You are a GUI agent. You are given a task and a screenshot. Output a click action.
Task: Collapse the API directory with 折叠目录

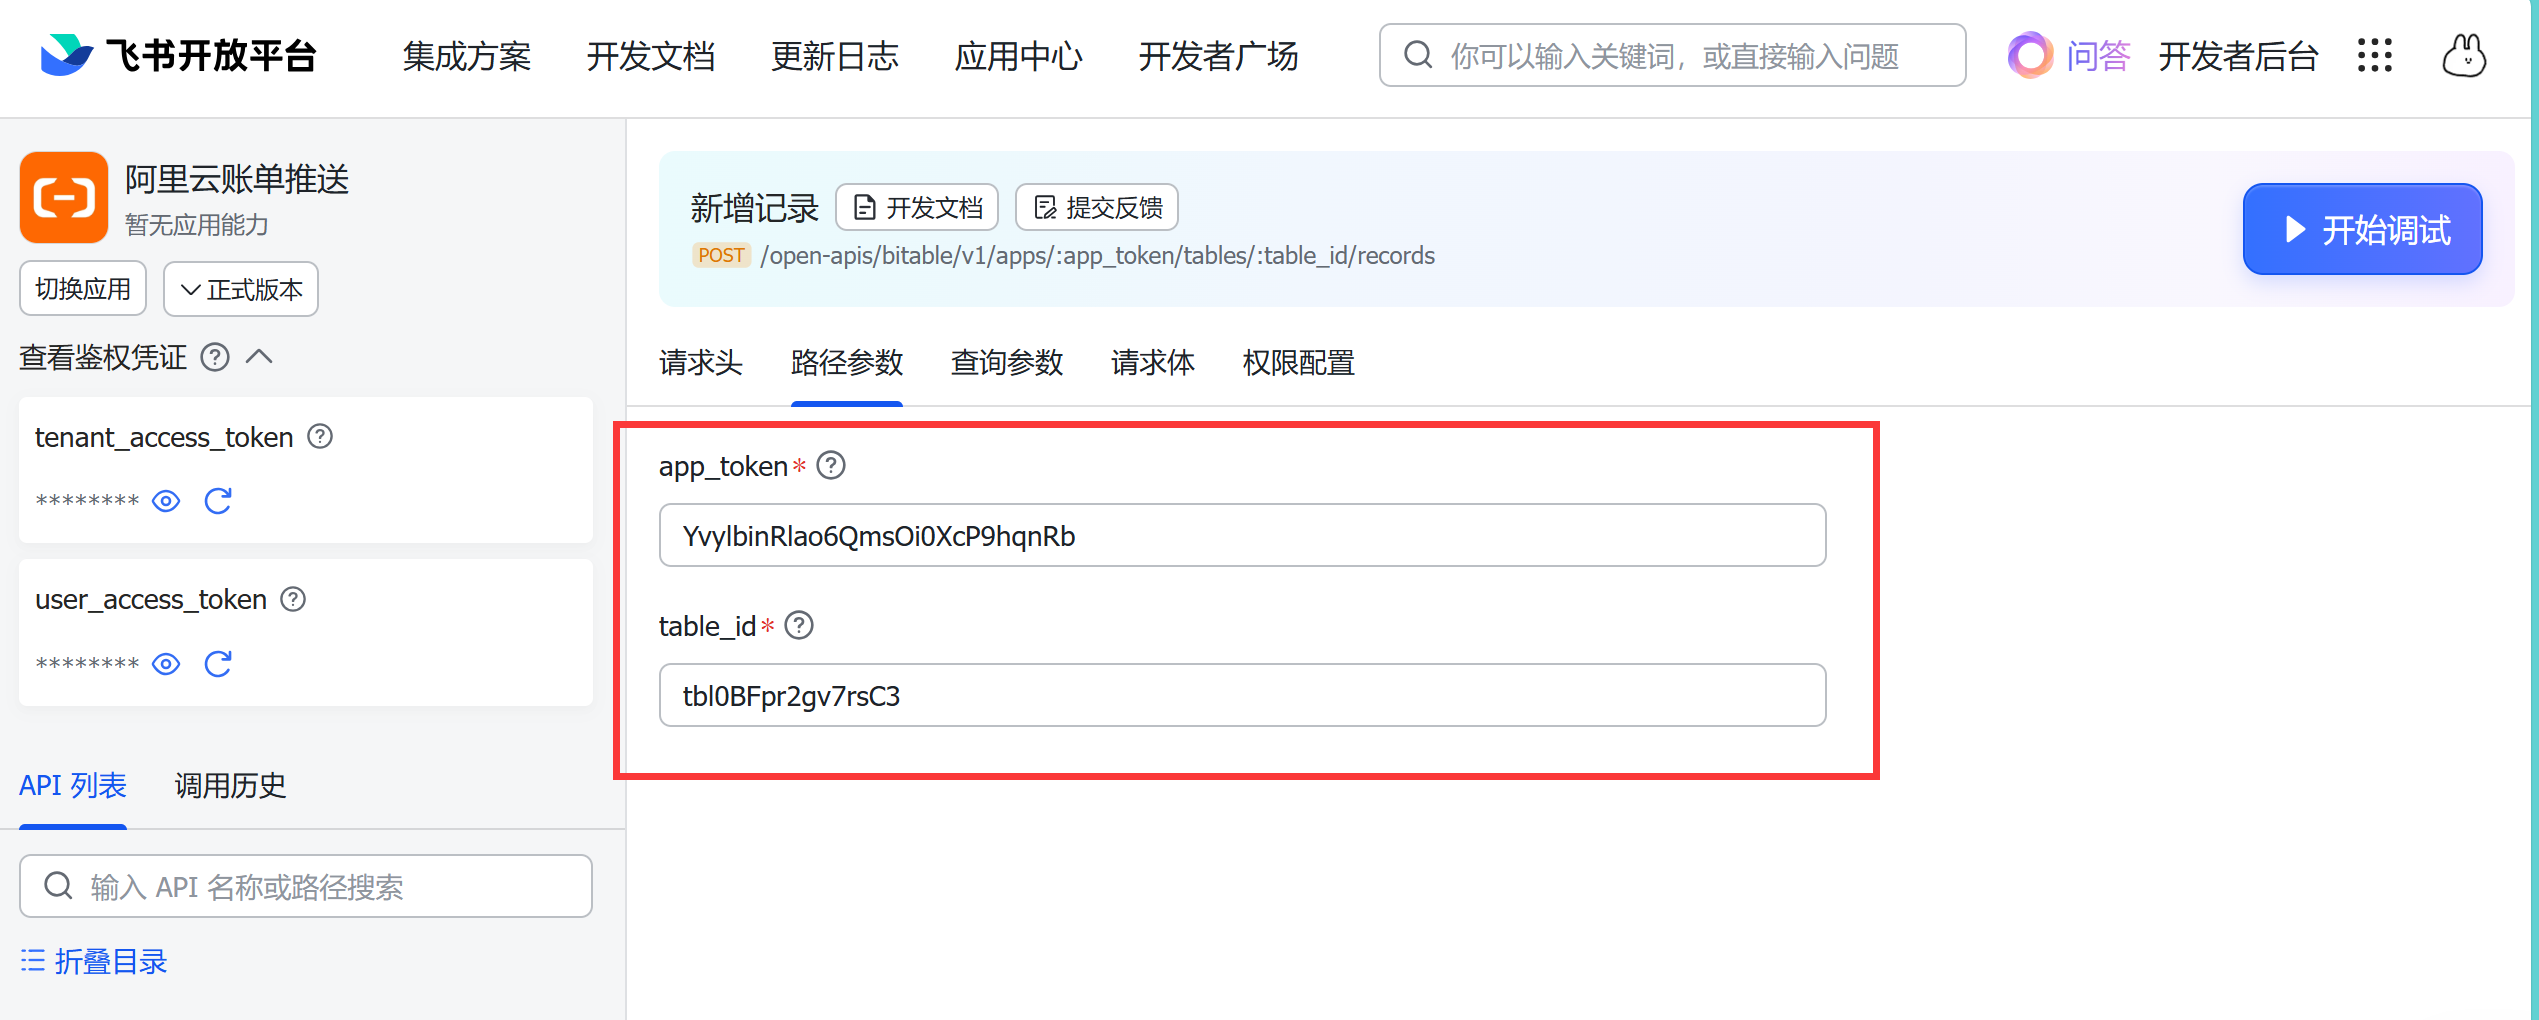tap(94, 961)
